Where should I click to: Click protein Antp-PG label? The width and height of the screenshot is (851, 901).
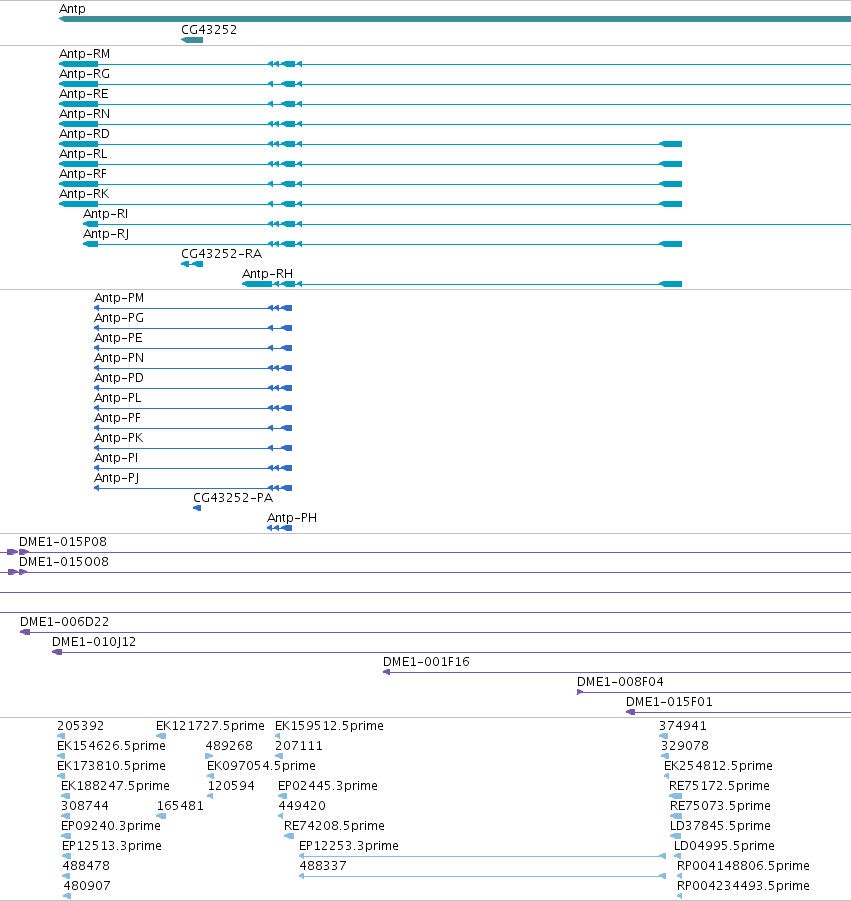click(119, 318)
